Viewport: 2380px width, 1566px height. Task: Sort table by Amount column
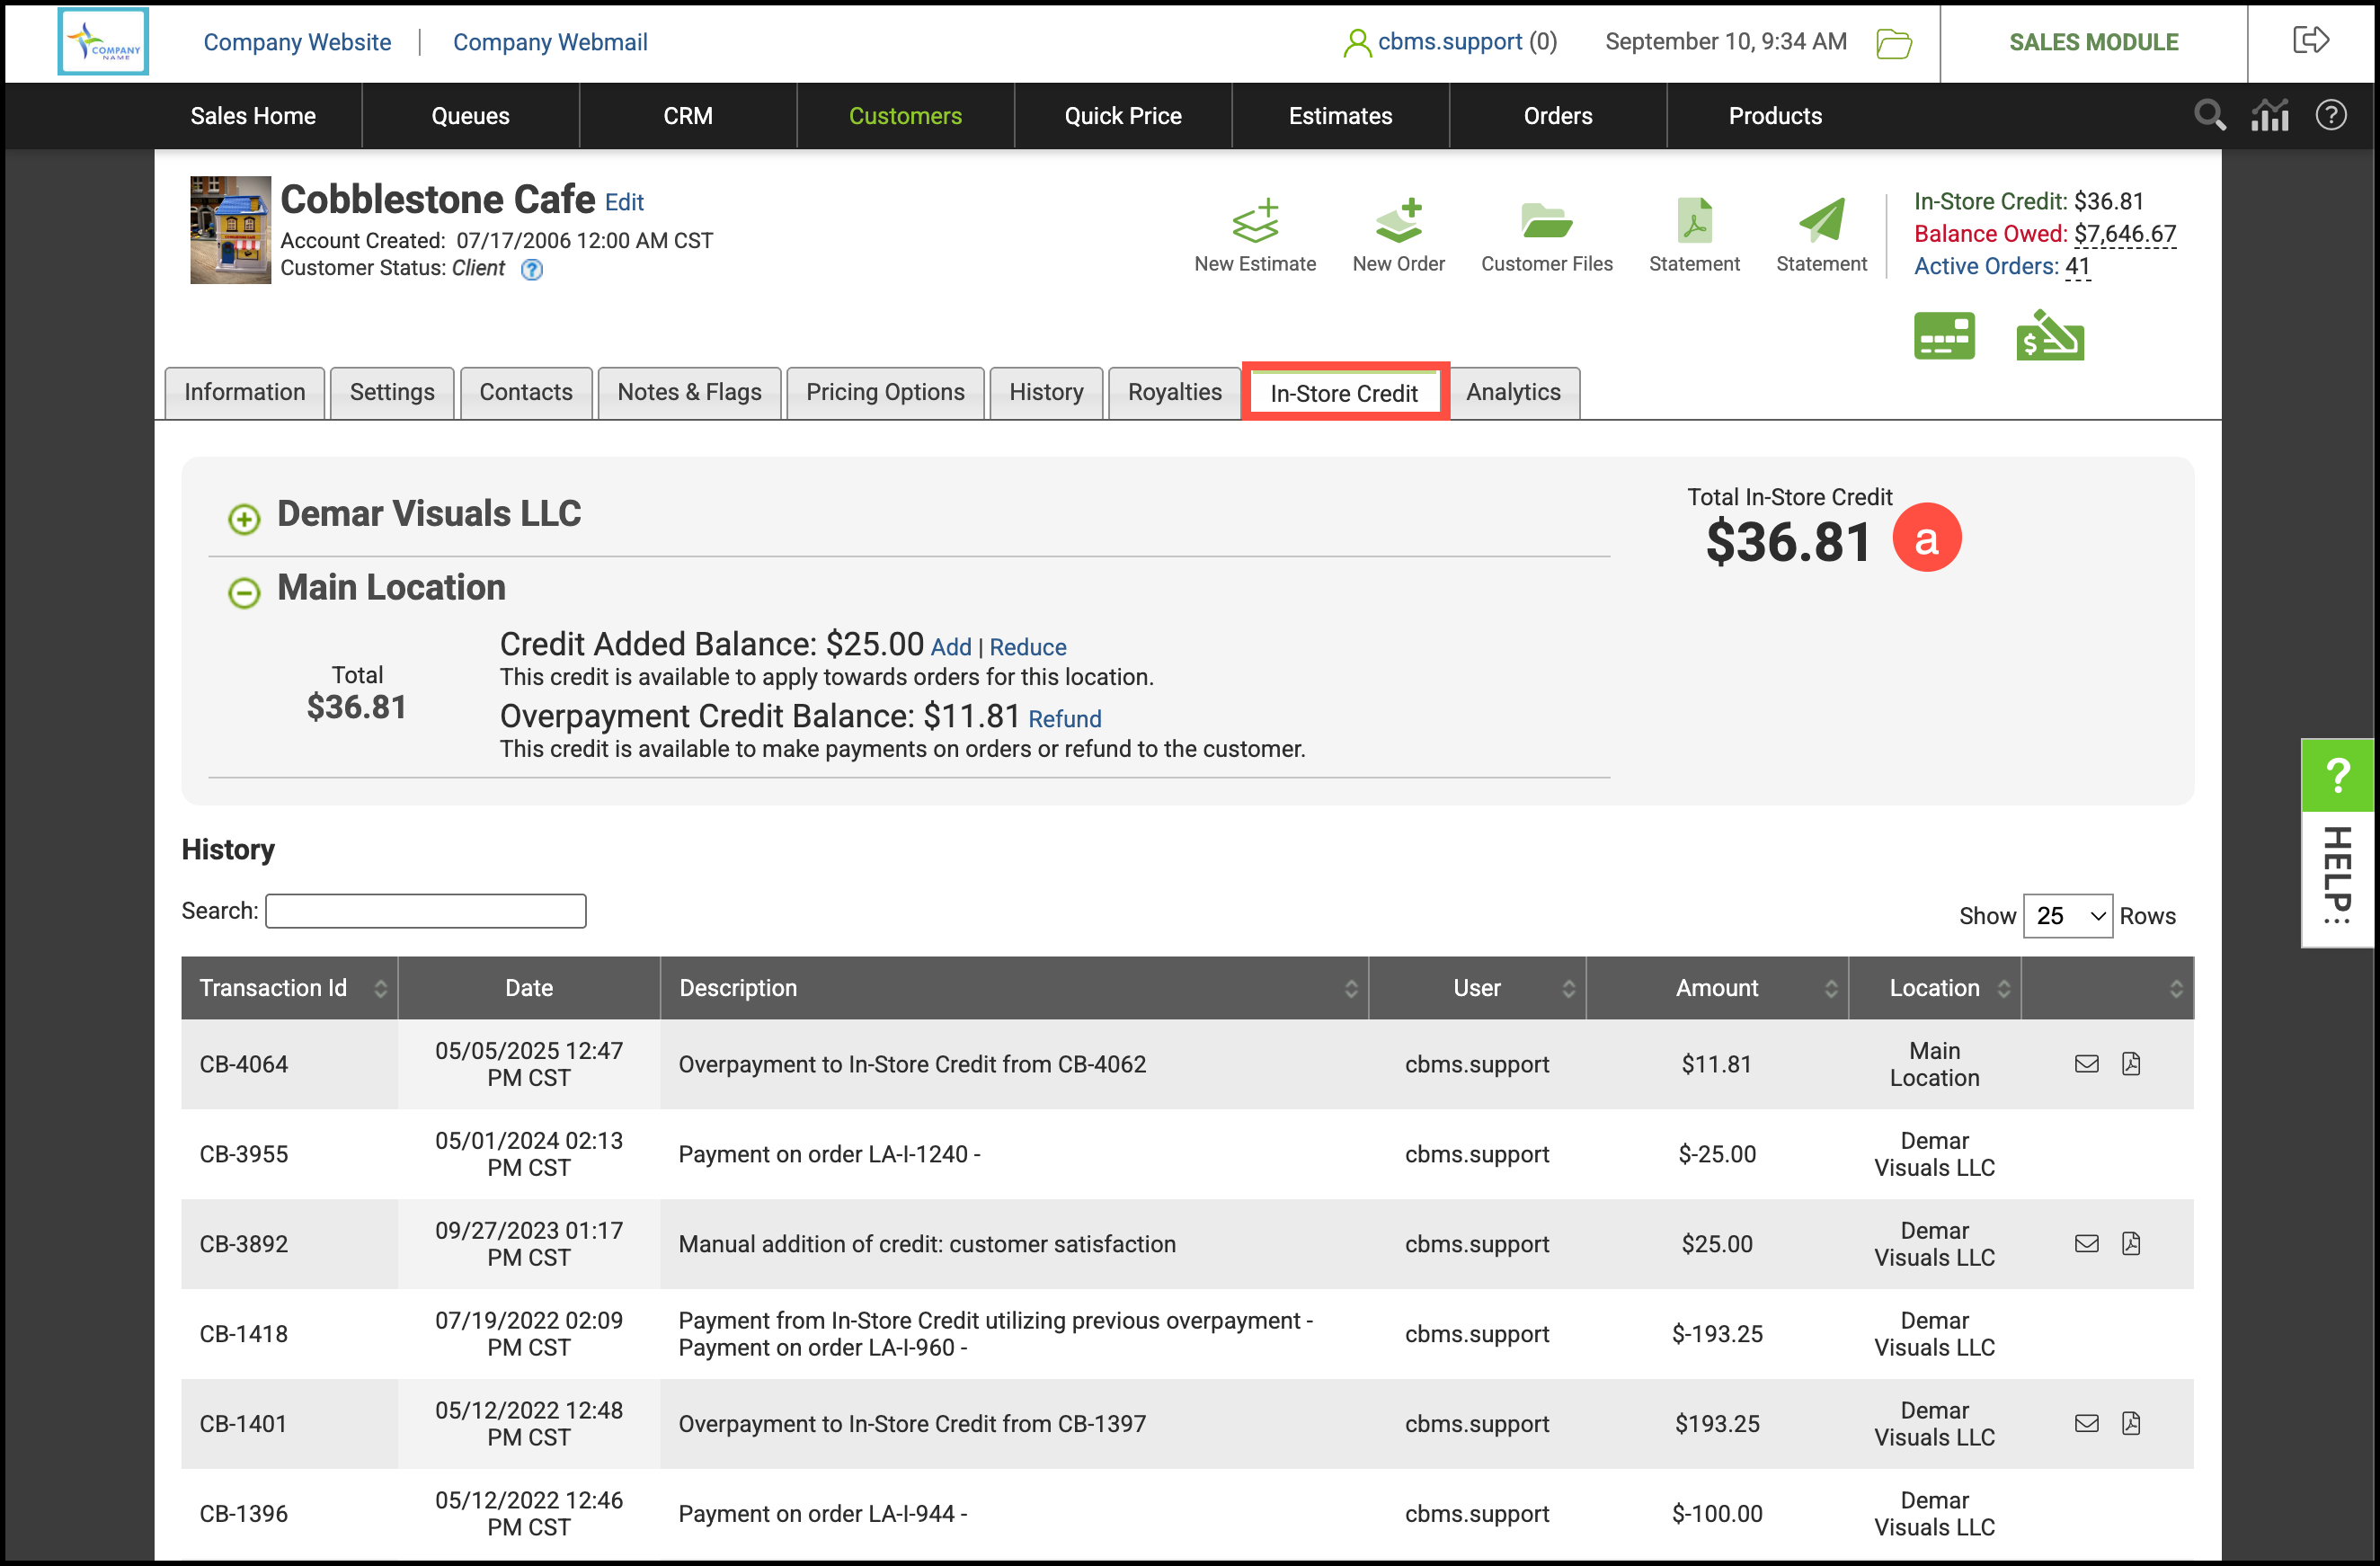1716,987
